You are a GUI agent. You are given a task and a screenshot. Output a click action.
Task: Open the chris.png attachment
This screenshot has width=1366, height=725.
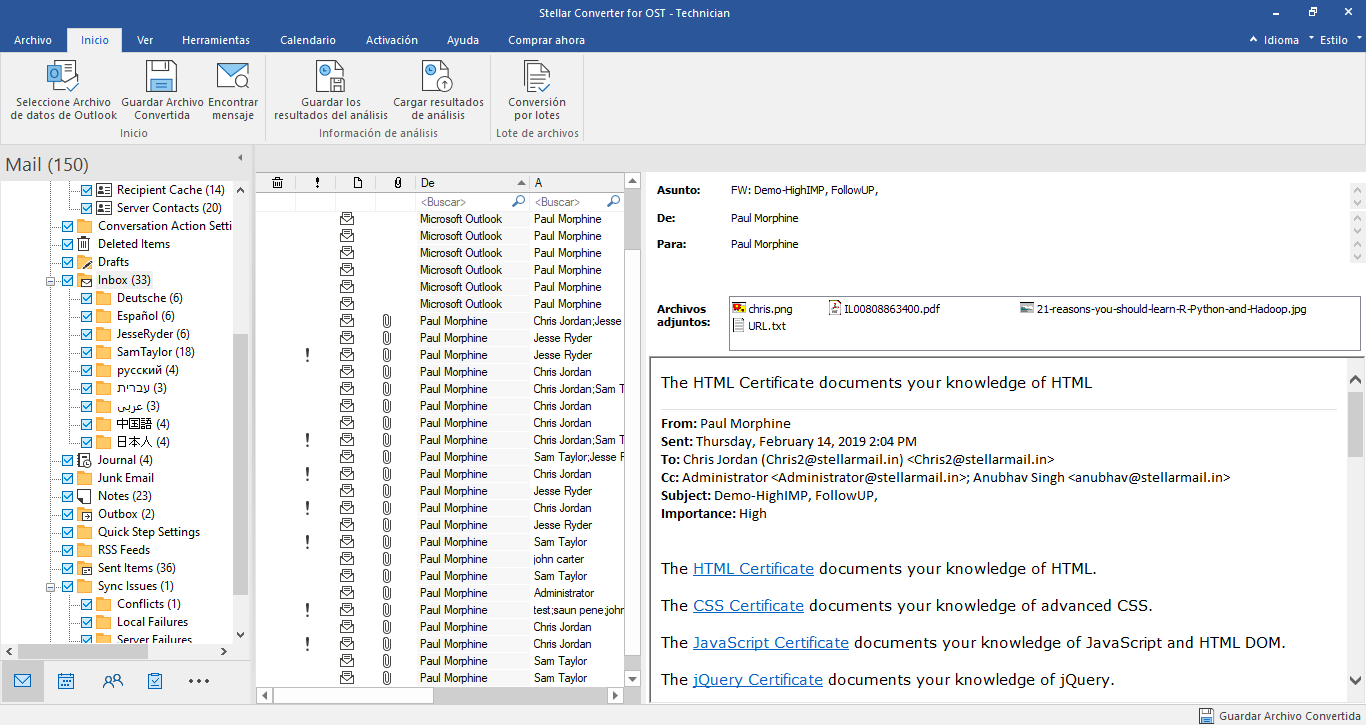(768, 309)
